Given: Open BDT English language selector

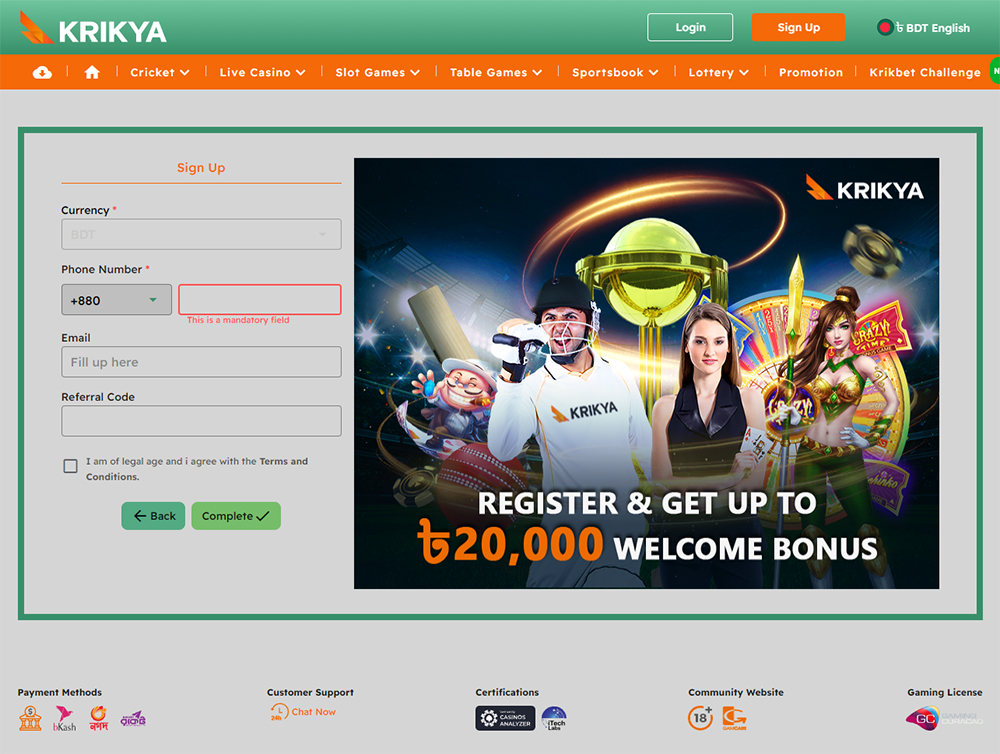Looking at the screenshot, I should coord(923,27).
